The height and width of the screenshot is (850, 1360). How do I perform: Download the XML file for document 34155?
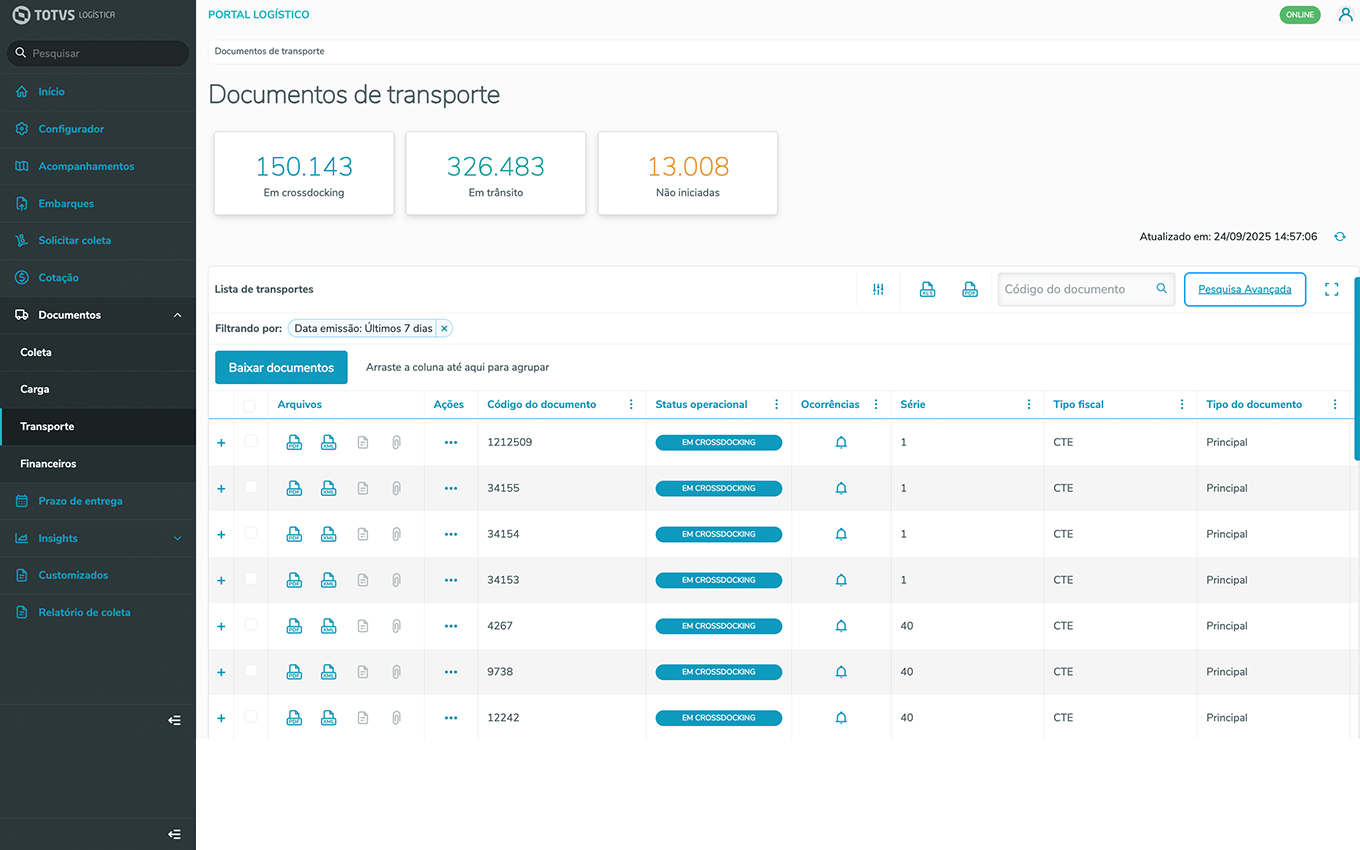pos(328,488)
